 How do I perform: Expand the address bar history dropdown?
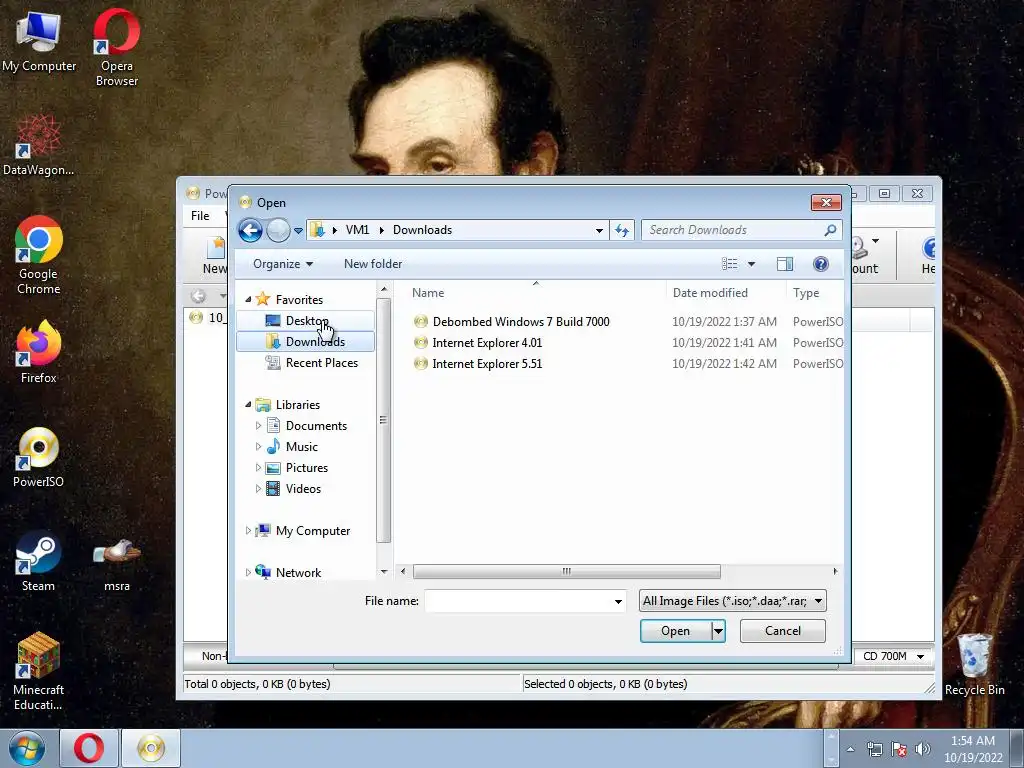click(x=599, y=231)
